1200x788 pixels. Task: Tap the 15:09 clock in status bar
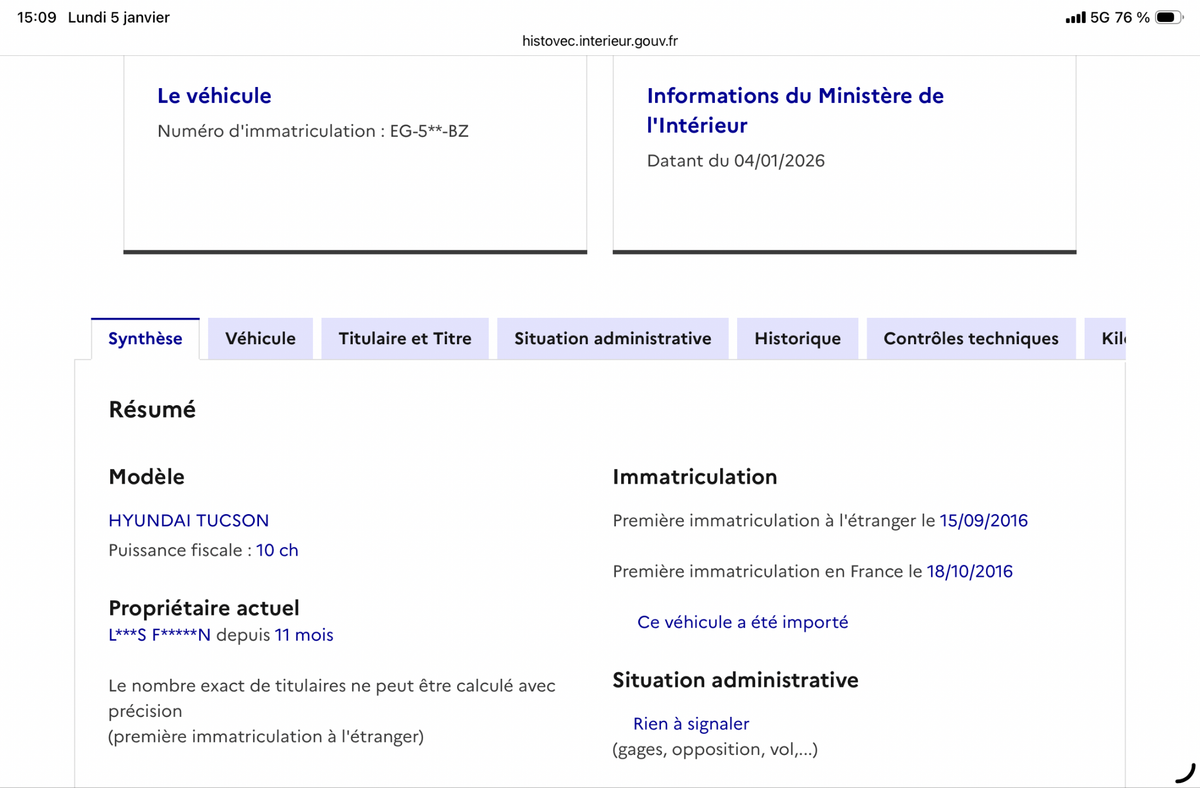[37, 18]
